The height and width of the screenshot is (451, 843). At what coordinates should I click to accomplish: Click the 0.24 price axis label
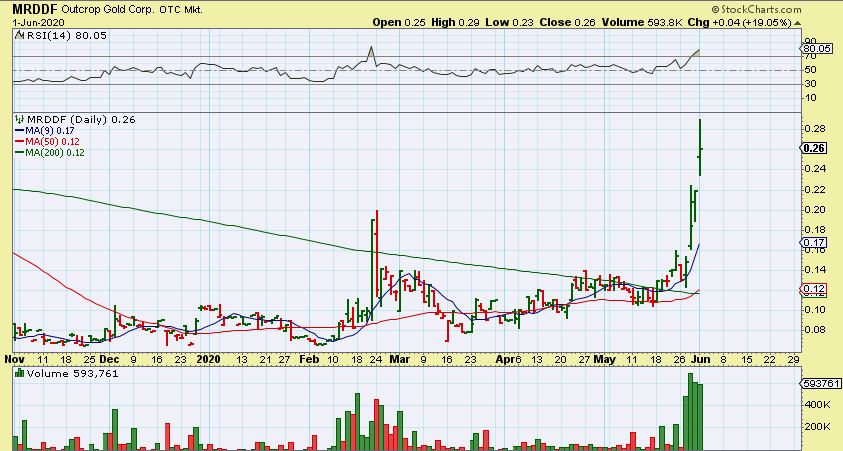(815, 169)
